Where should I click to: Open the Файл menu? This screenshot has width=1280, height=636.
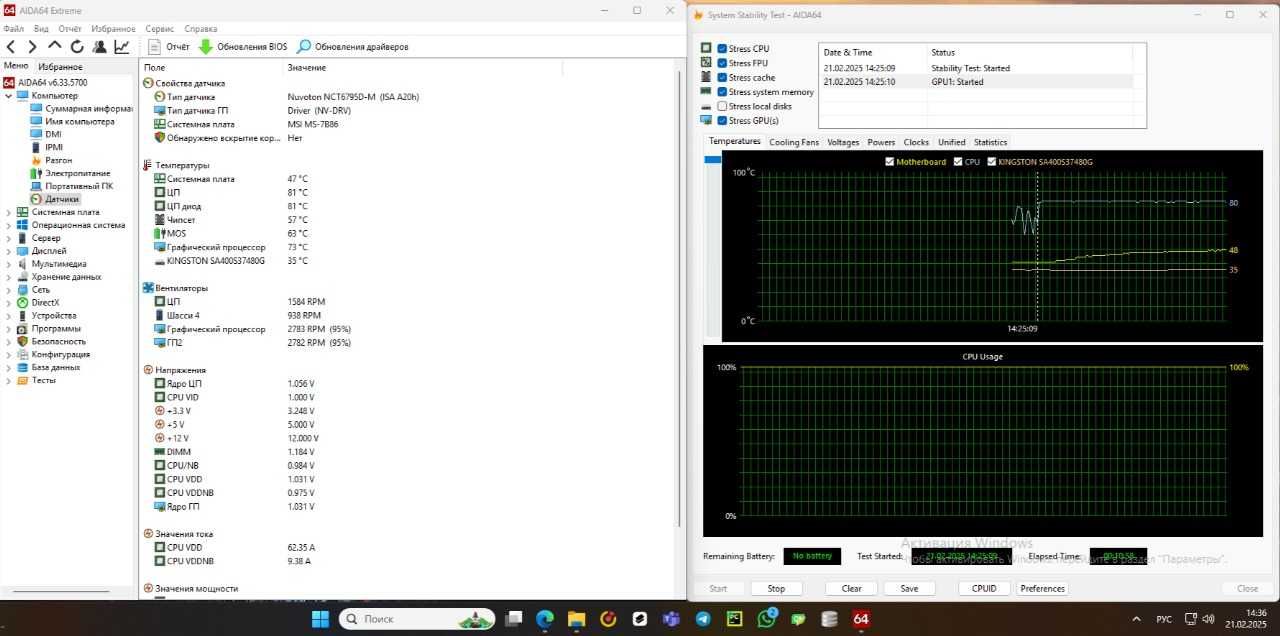click(x=14, y=29)
